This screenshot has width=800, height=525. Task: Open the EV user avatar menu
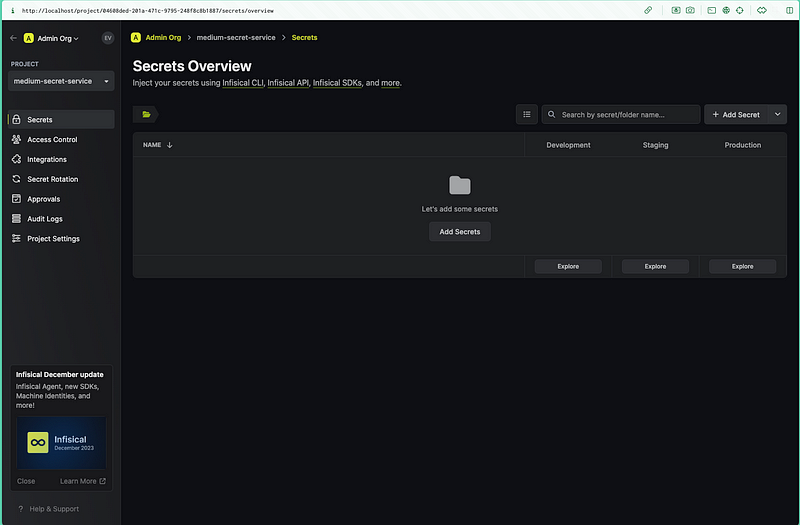[x=108, y=38]
